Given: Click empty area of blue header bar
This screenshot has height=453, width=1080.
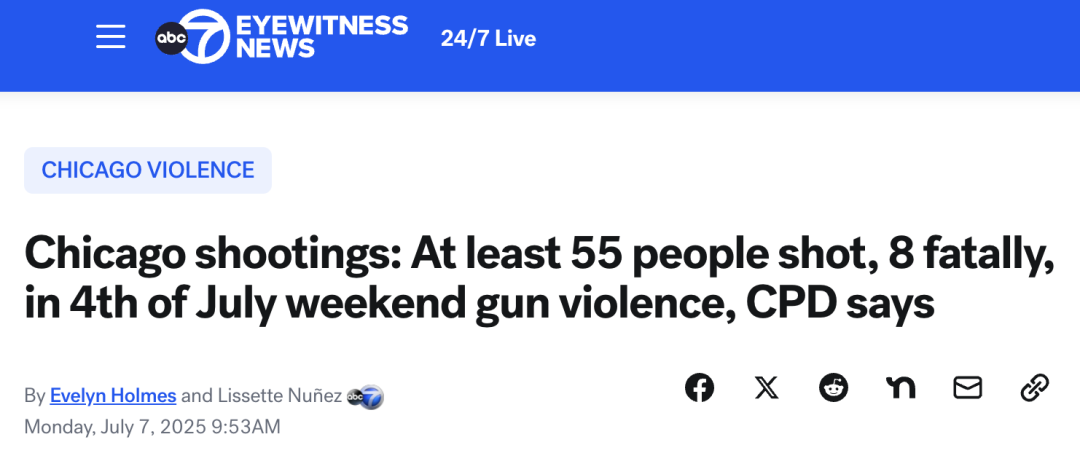Looking at the screenshot, I should click(792, 45).
